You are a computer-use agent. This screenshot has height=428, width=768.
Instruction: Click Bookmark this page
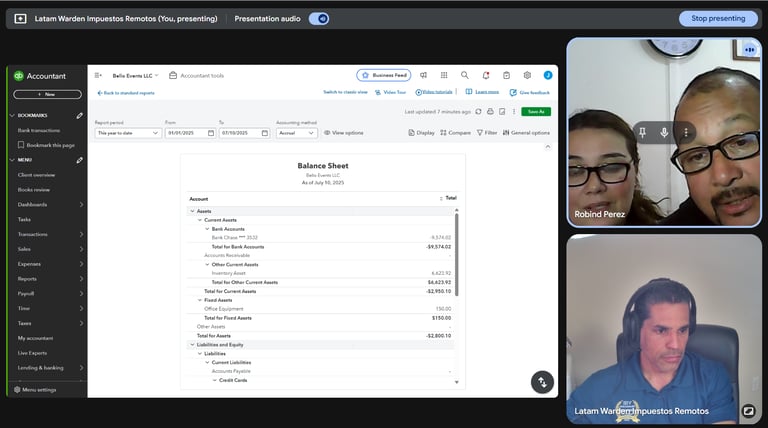coord(47,145)
